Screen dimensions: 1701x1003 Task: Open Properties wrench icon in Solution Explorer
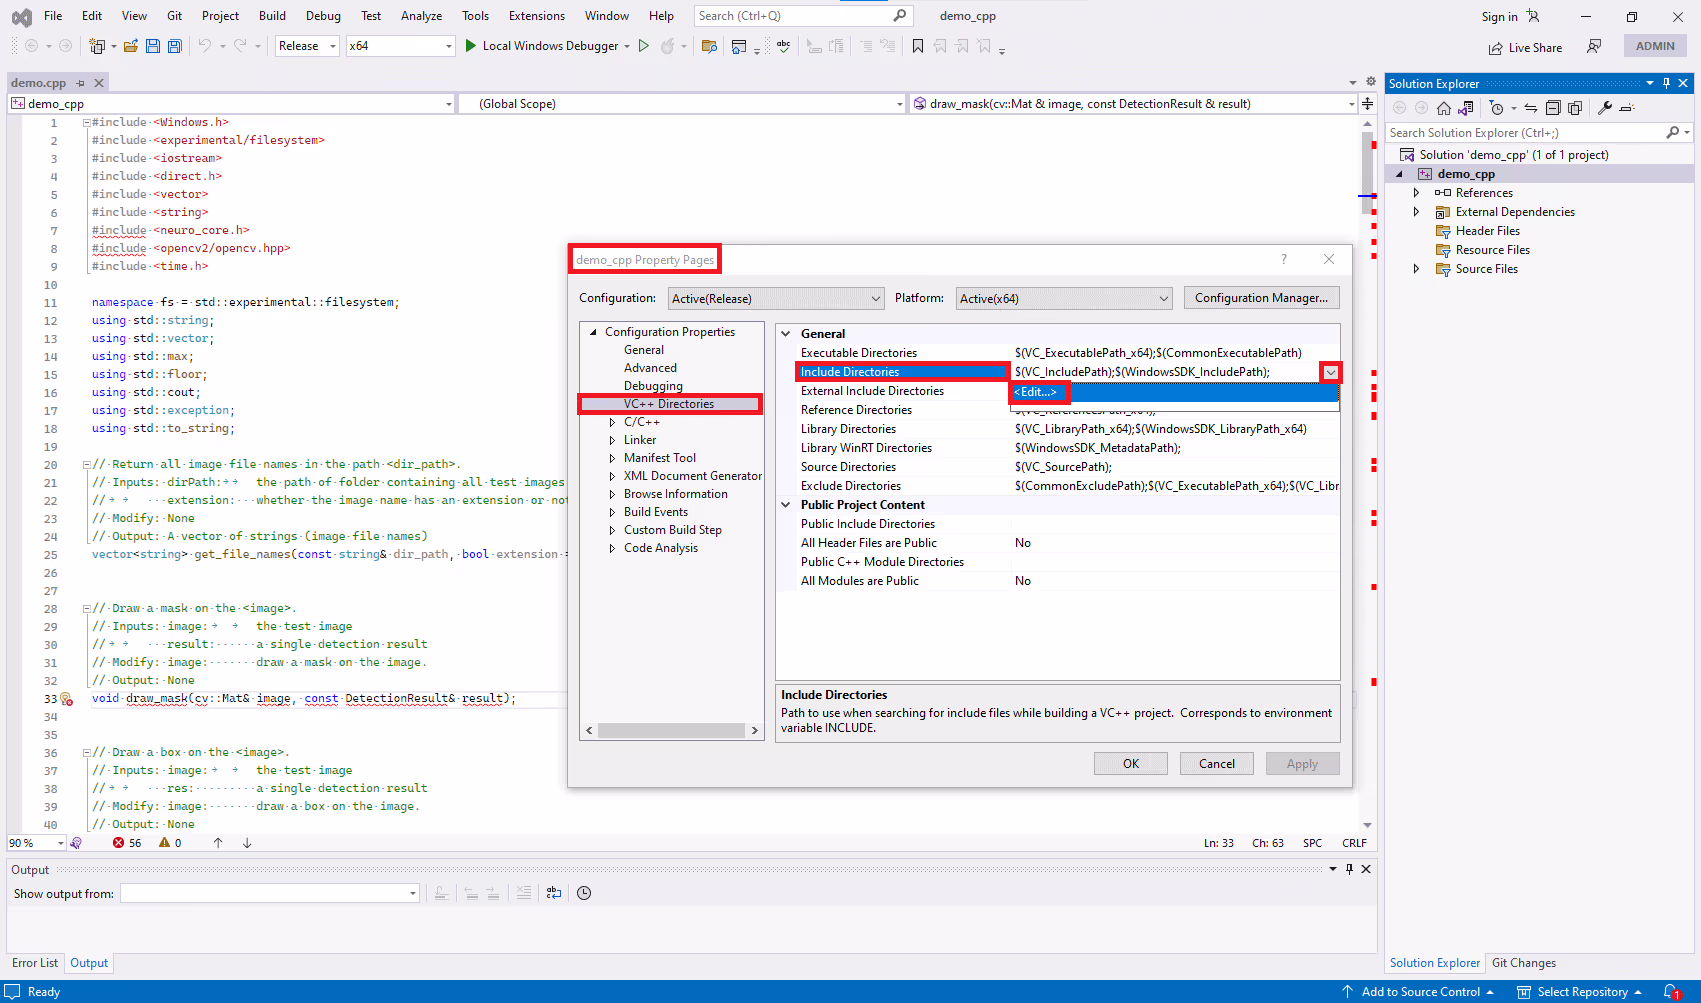(x=1605, y=108)
